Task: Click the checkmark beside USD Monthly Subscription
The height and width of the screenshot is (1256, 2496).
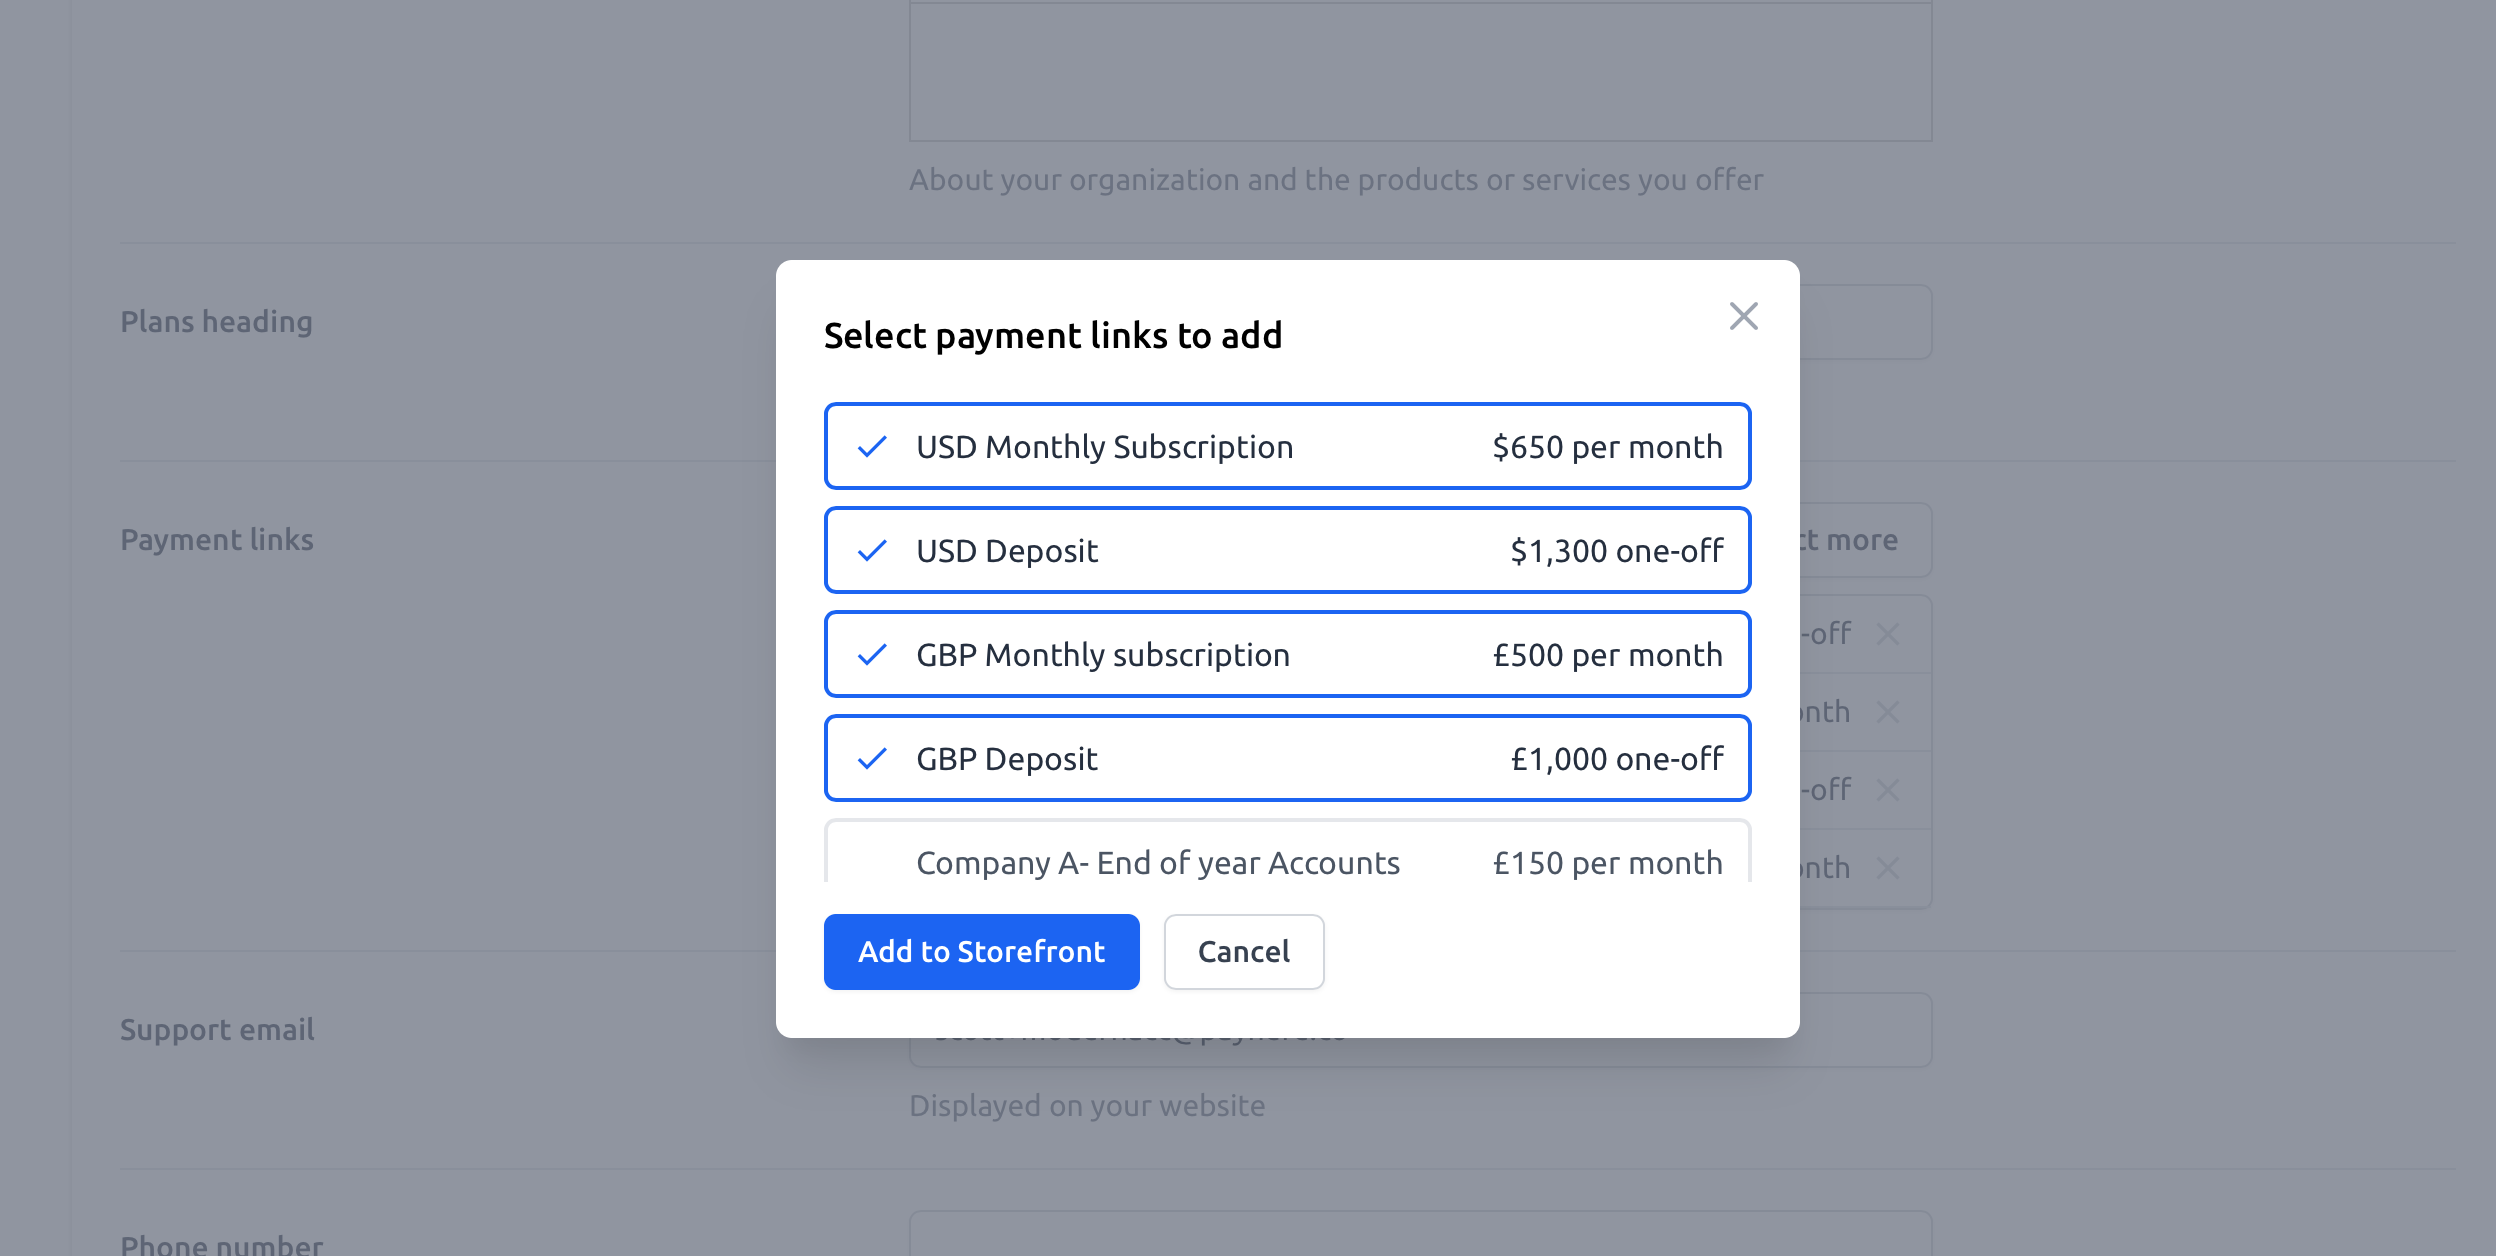Action: click(x=872, y=447)
